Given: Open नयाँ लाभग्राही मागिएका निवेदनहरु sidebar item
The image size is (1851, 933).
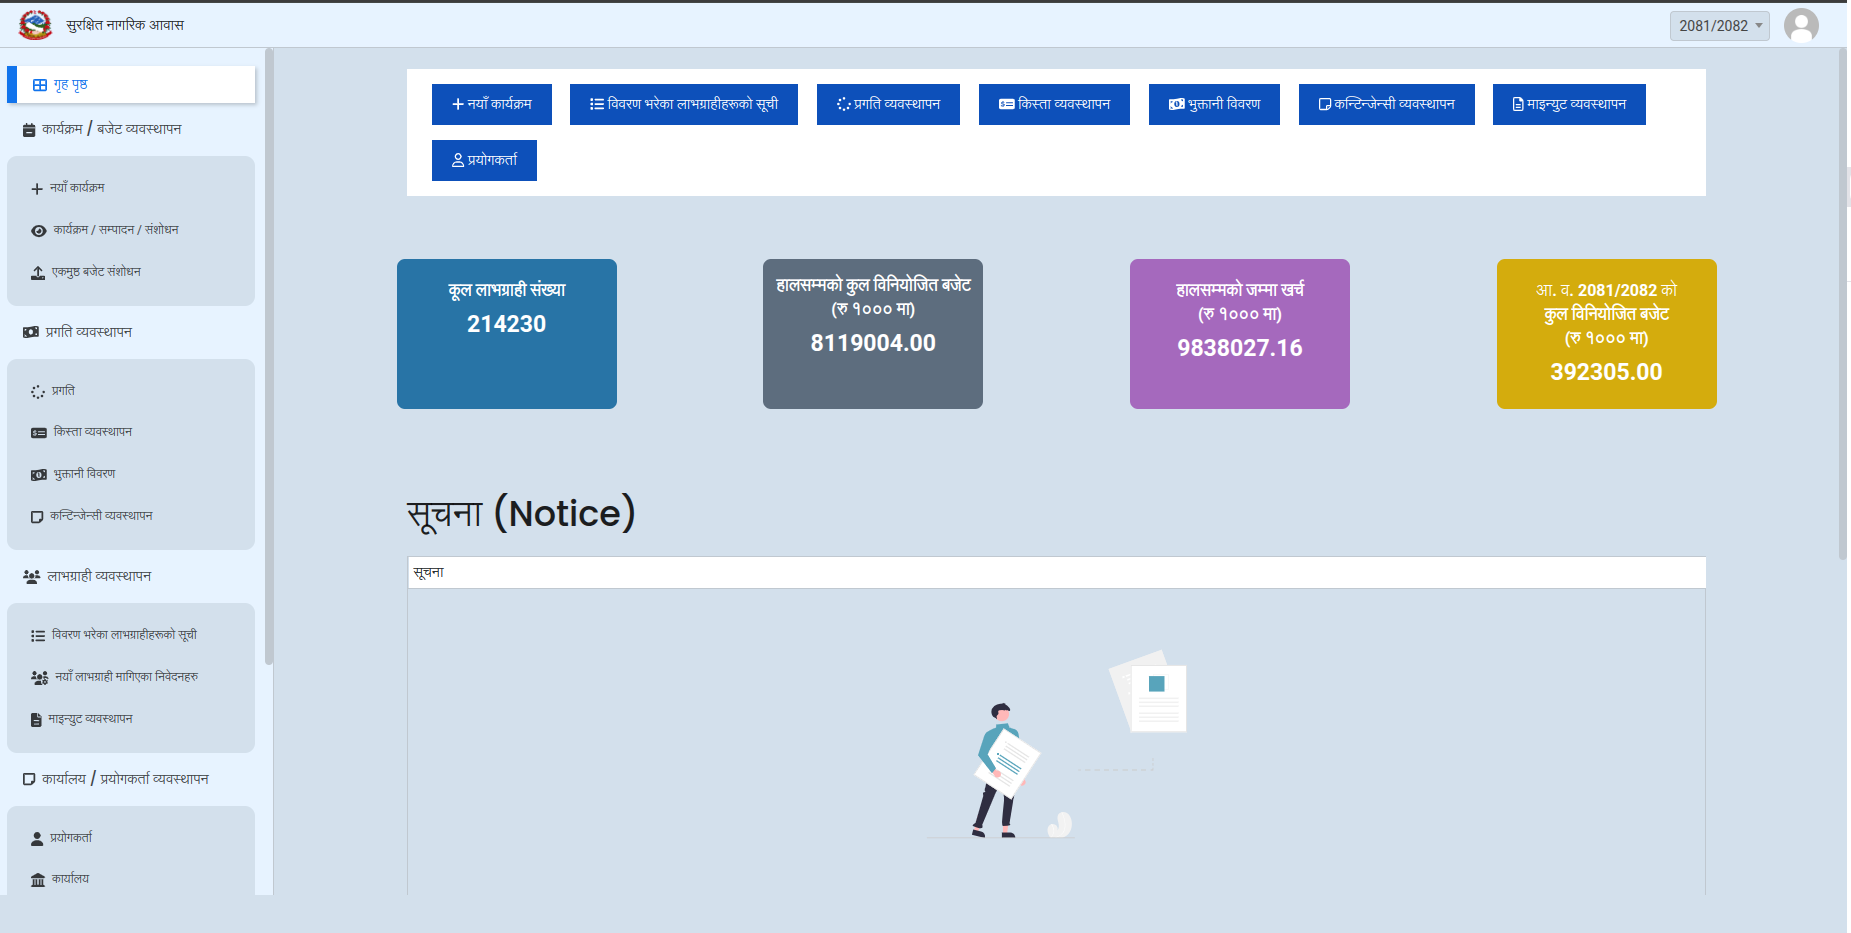Looking at the screenshot, I should pyautogui.click(x=126, y=677).
